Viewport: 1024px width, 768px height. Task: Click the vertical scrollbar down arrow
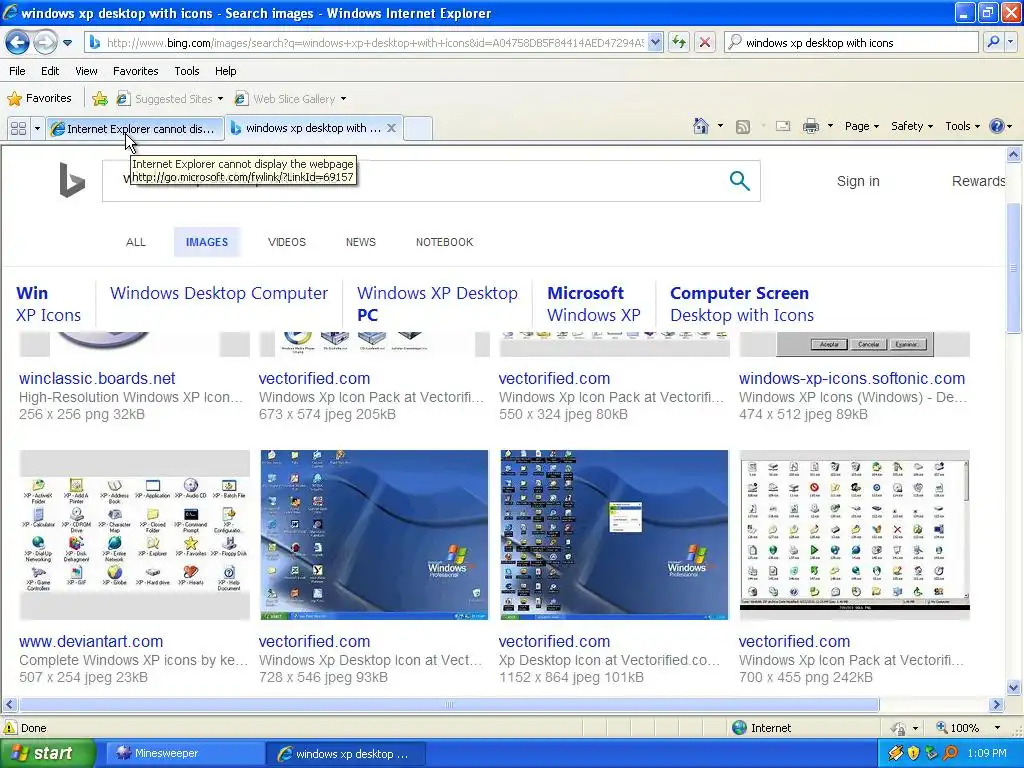pyautogui.click(x=1014, y=687)
